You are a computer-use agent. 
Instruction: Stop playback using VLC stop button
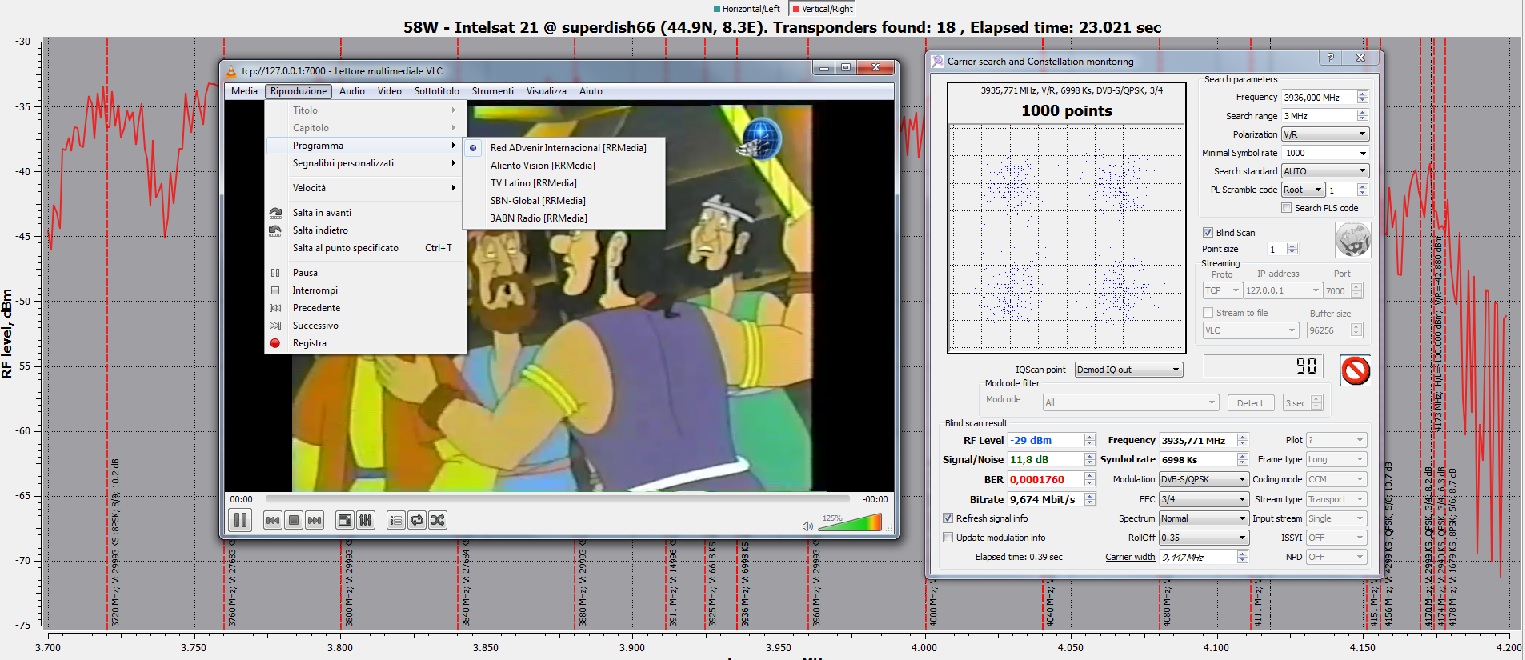tap(293, 520)
